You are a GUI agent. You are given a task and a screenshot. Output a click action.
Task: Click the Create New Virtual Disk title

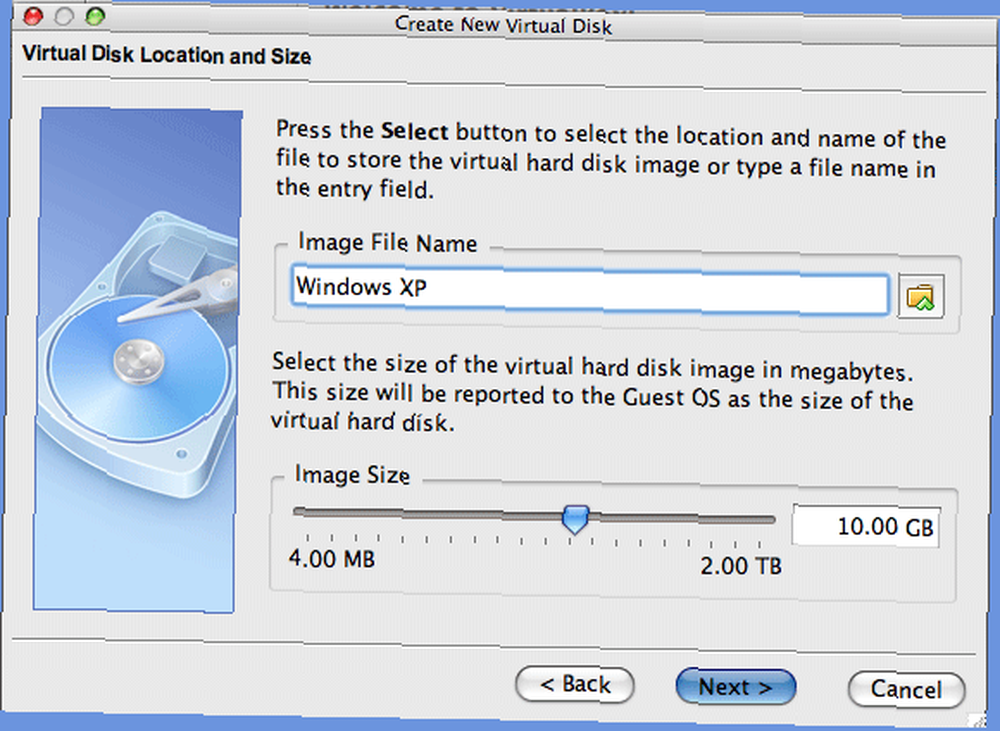(503, 26)
